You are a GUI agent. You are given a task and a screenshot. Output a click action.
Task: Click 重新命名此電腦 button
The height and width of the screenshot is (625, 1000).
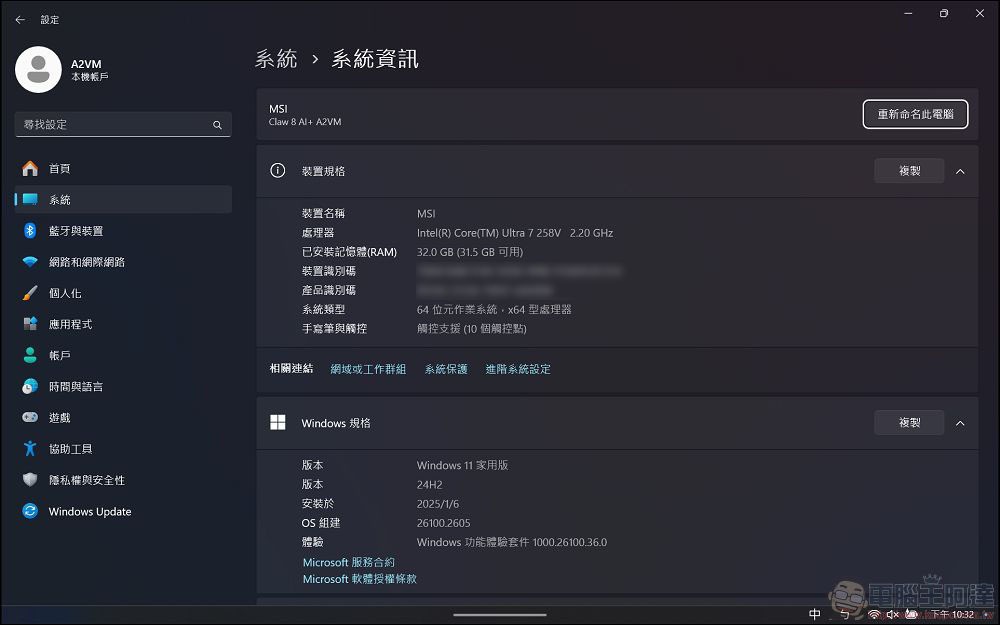point(915,114)
